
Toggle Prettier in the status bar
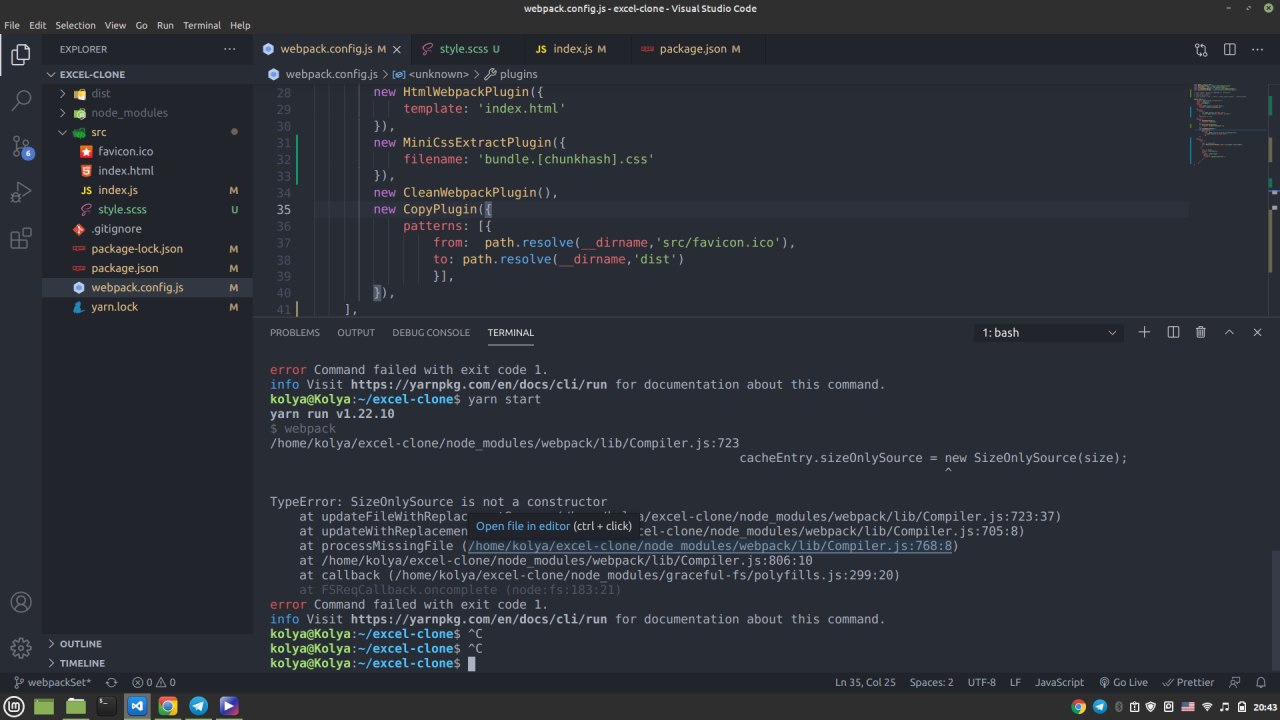click(x=1187, y=682)
